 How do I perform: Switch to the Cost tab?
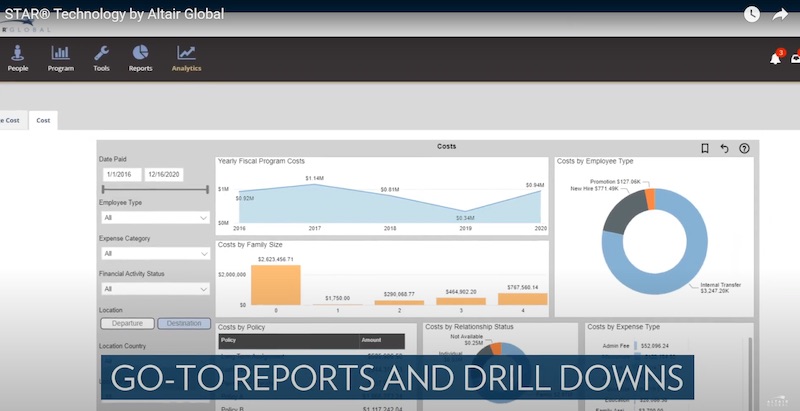[x=43, y=120]
